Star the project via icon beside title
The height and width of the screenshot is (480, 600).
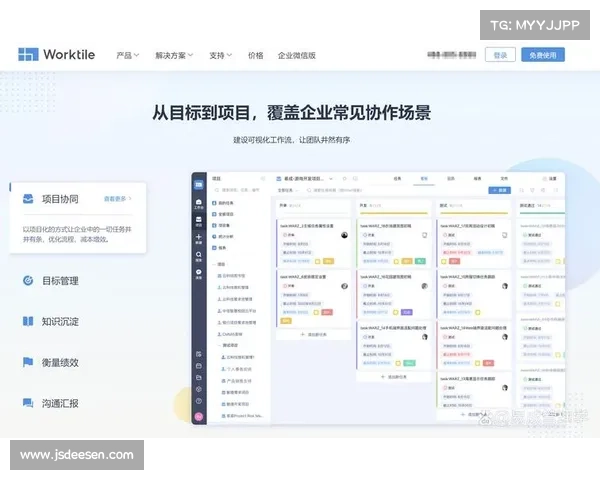coord(344,179)
